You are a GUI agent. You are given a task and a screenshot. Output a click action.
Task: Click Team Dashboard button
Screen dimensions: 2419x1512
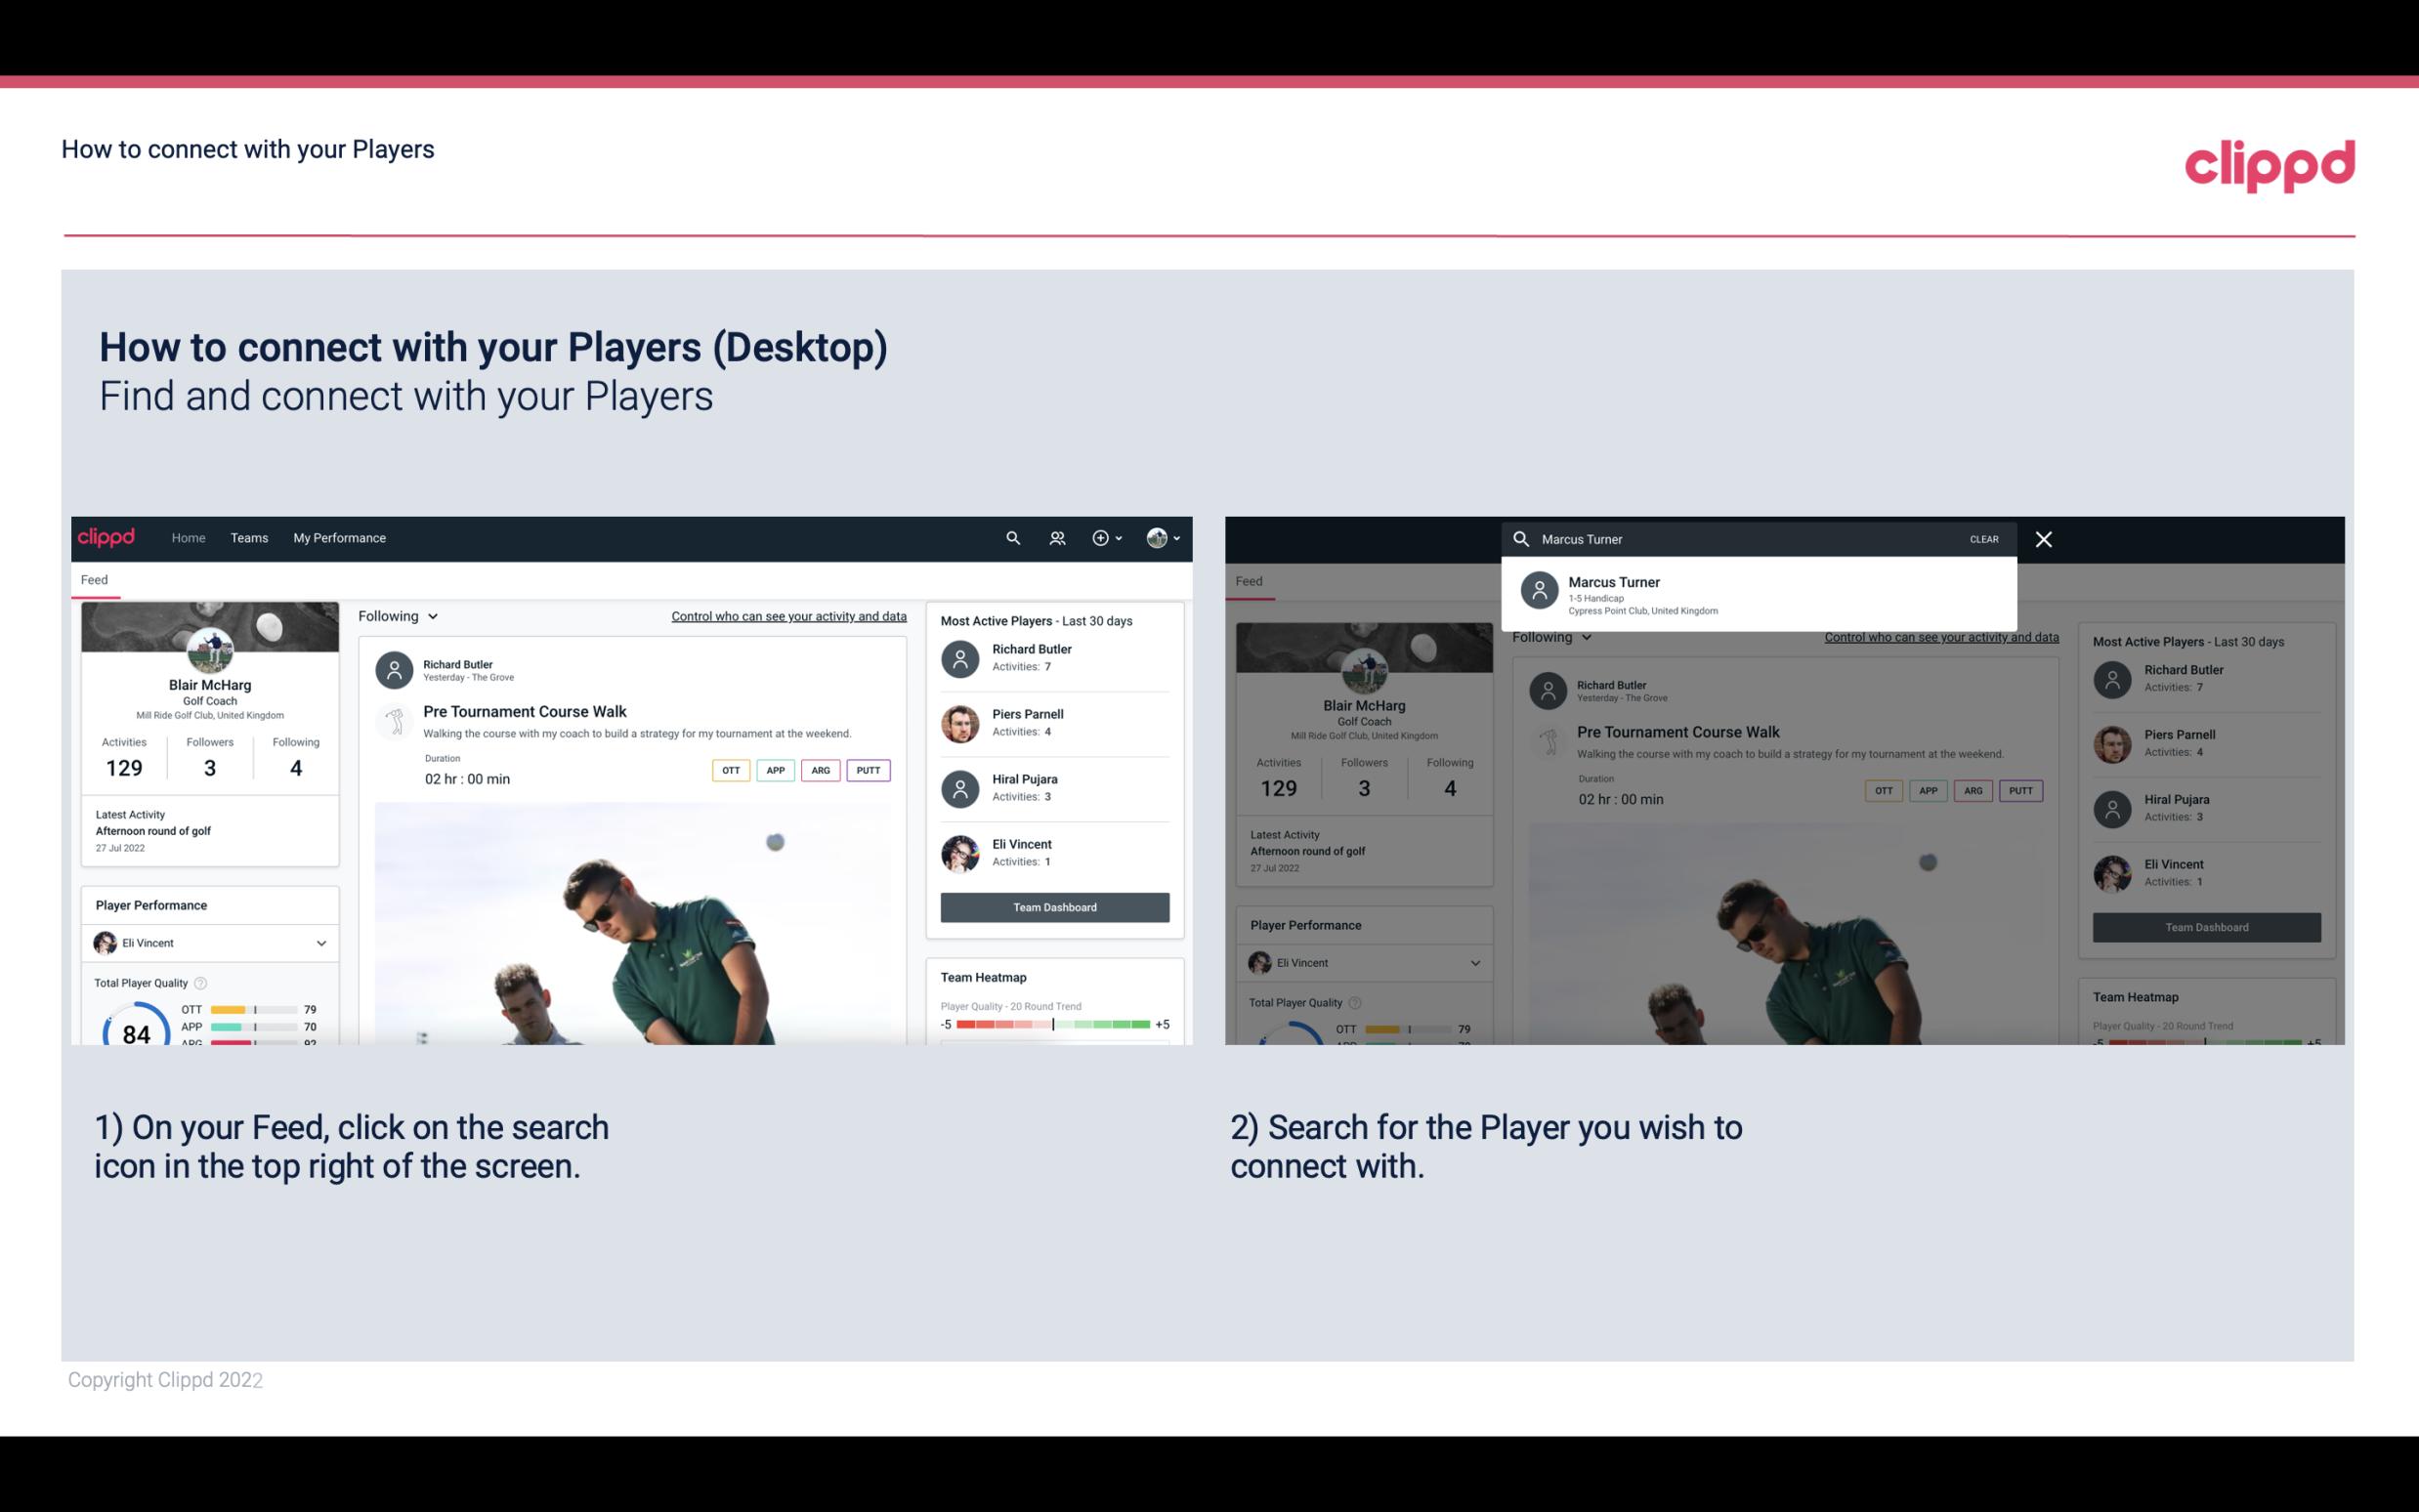[1053, 905]
